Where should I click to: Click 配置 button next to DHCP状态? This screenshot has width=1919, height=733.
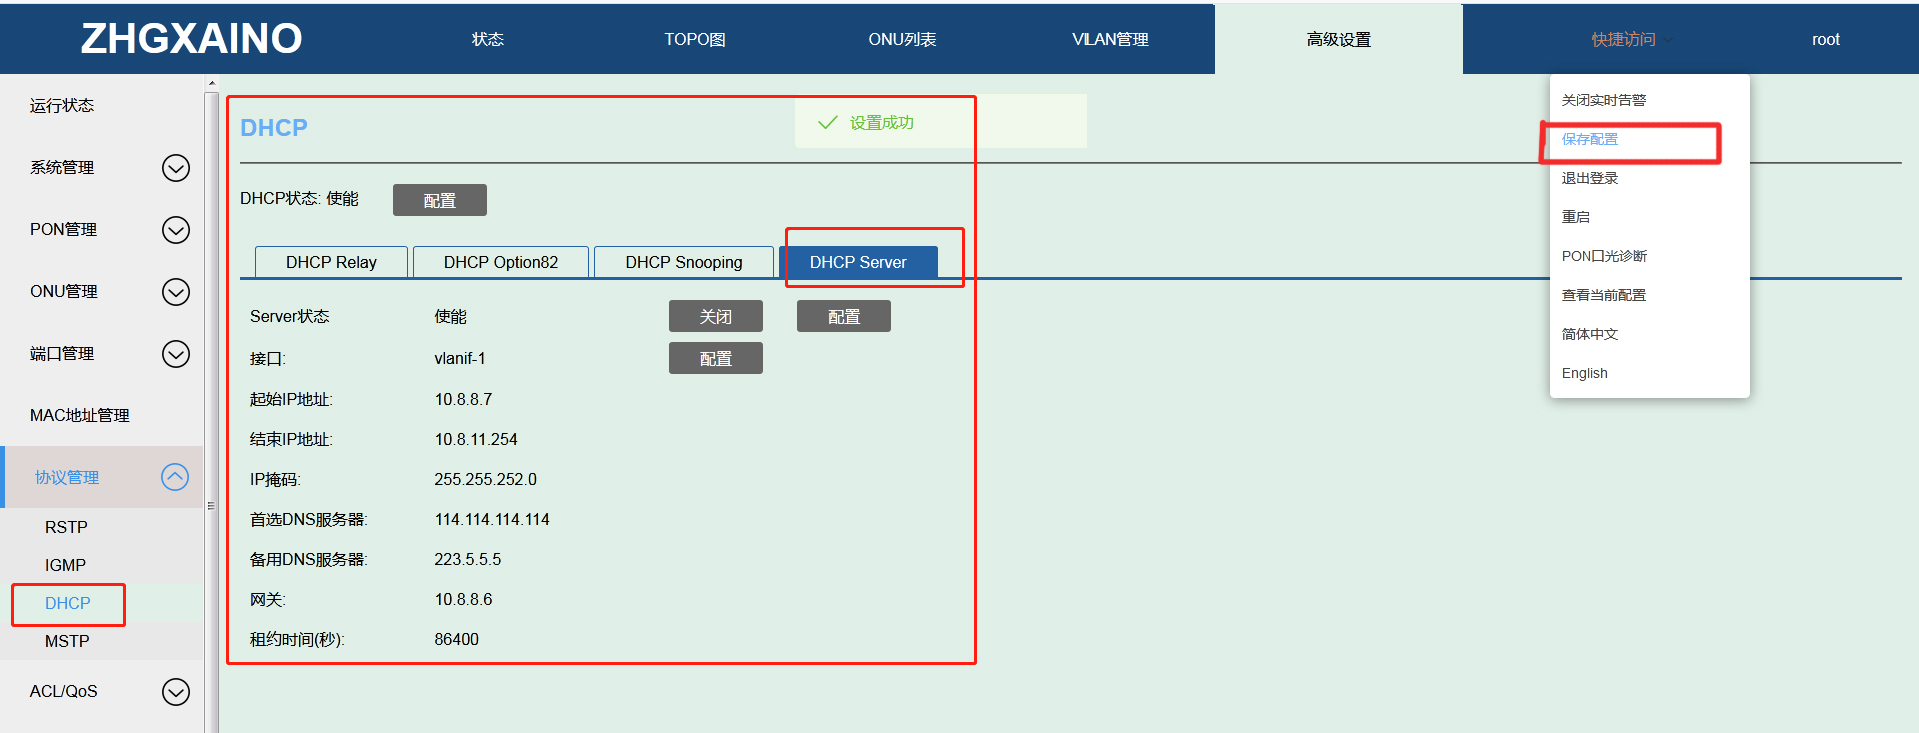pos(439,200)
